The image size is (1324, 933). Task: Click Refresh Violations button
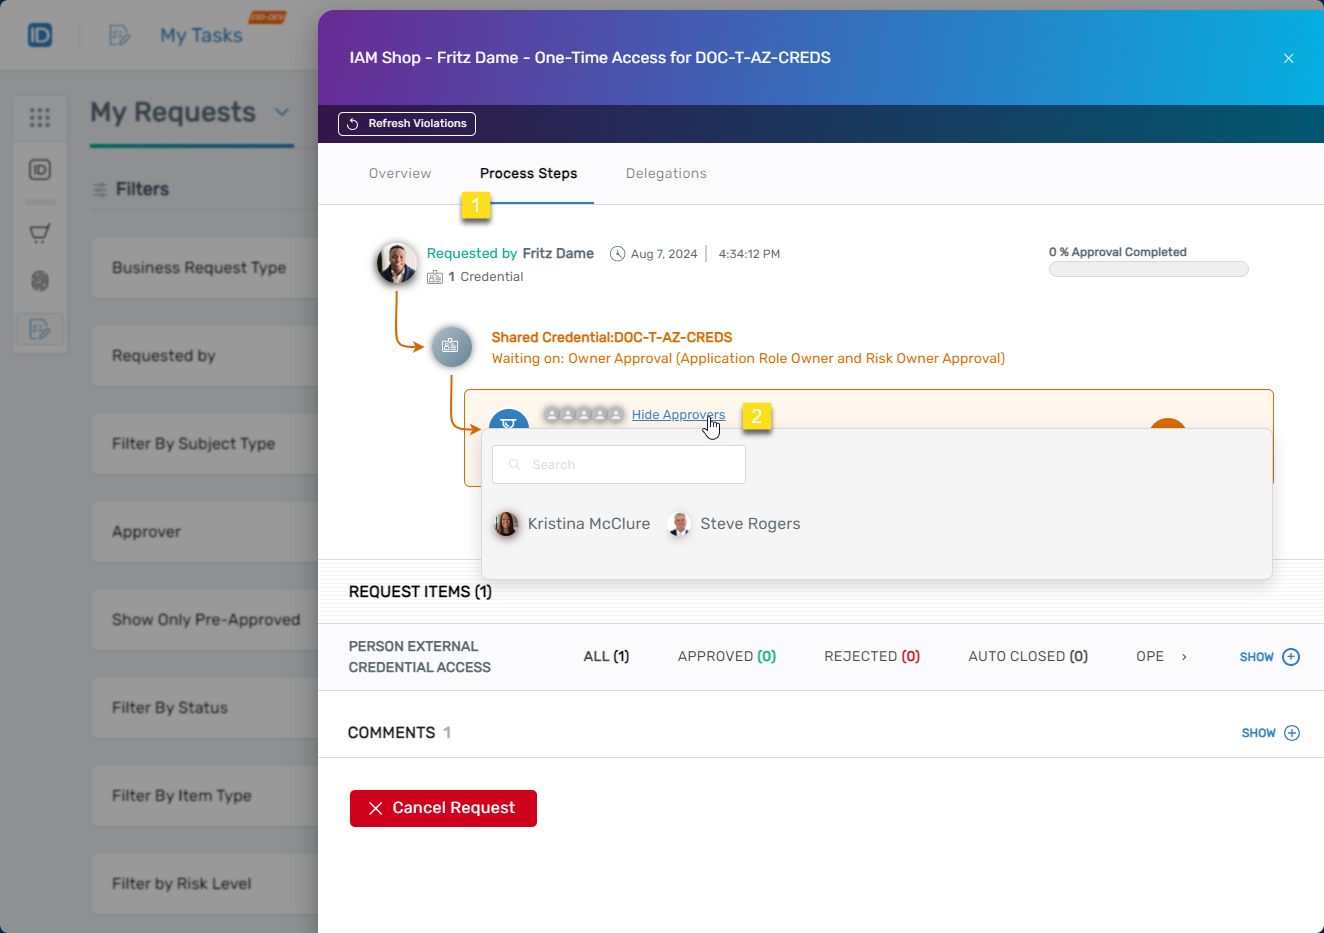(x=407, y=124)
